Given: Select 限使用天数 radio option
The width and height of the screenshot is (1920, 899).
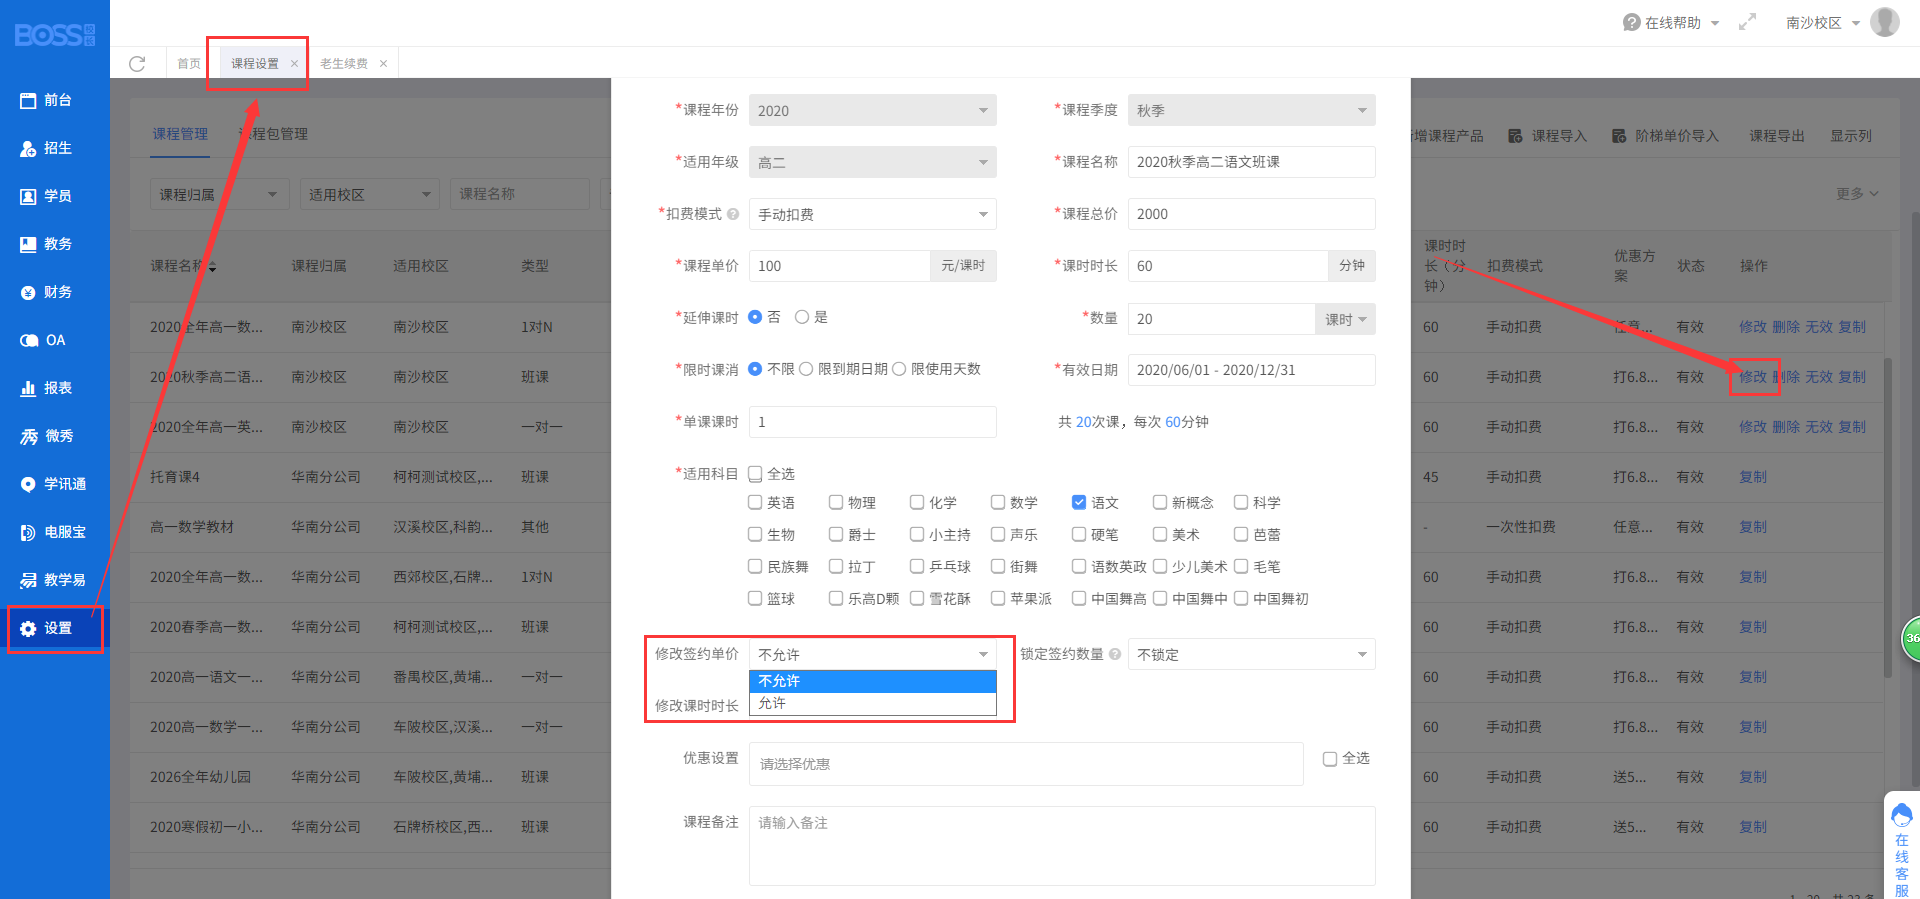Looking at the screenshot, I should (x=899, y=369).
